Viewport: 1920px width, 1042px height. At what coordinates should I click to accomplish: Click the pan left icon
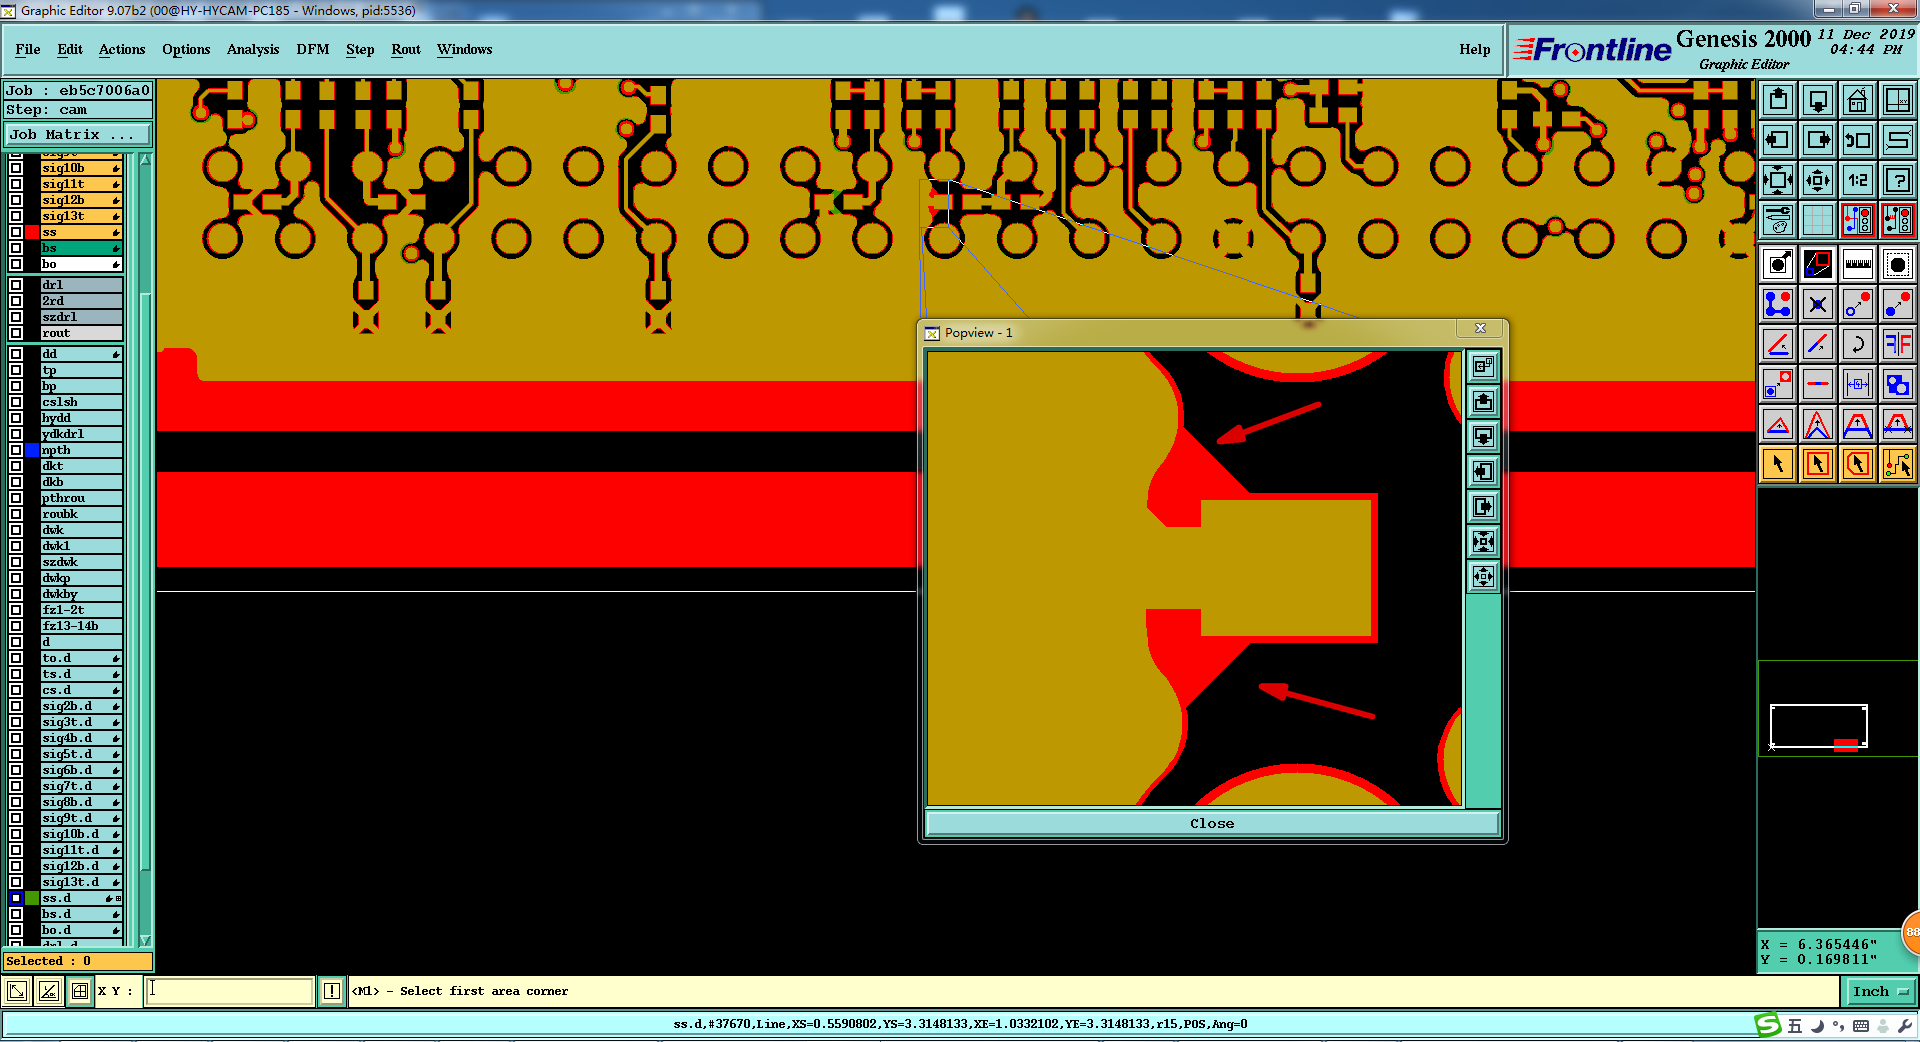pyautogui.click(x=1778, y=140)
